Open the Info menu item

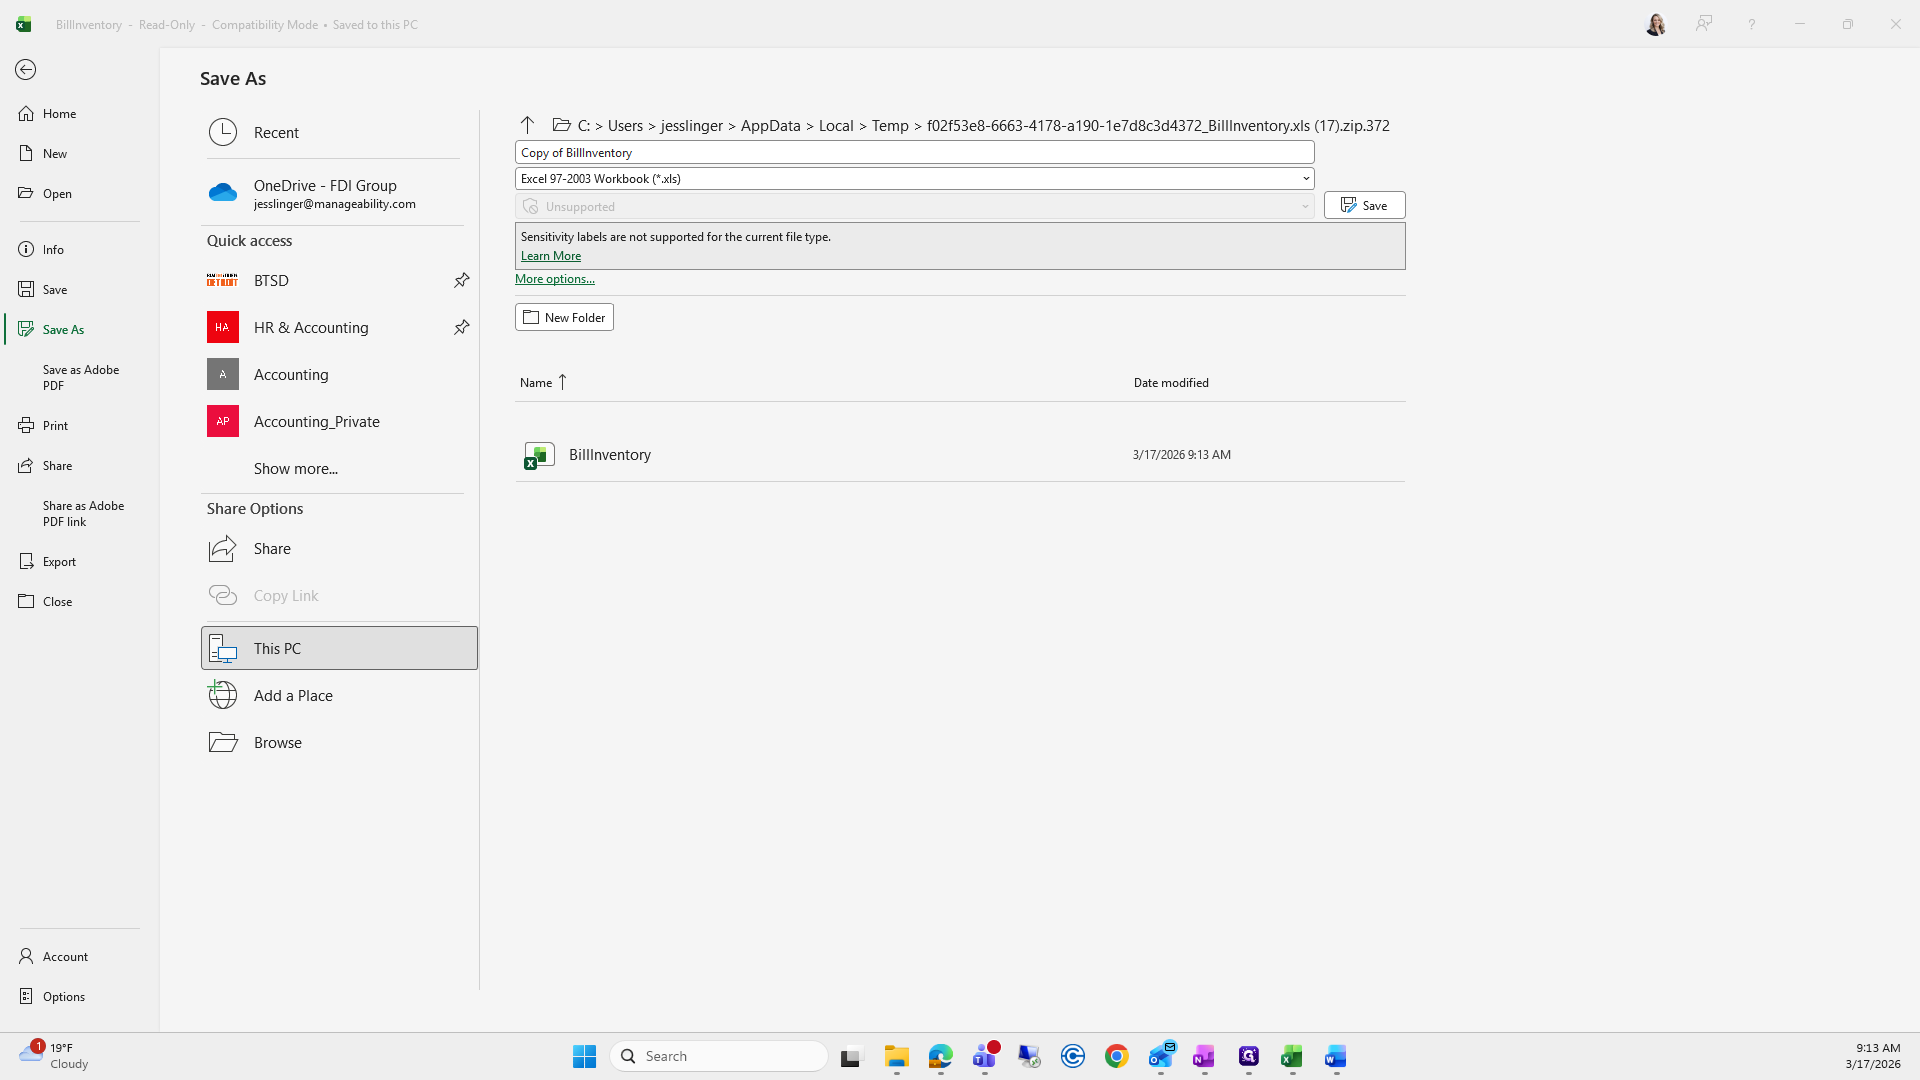(53, 249)
